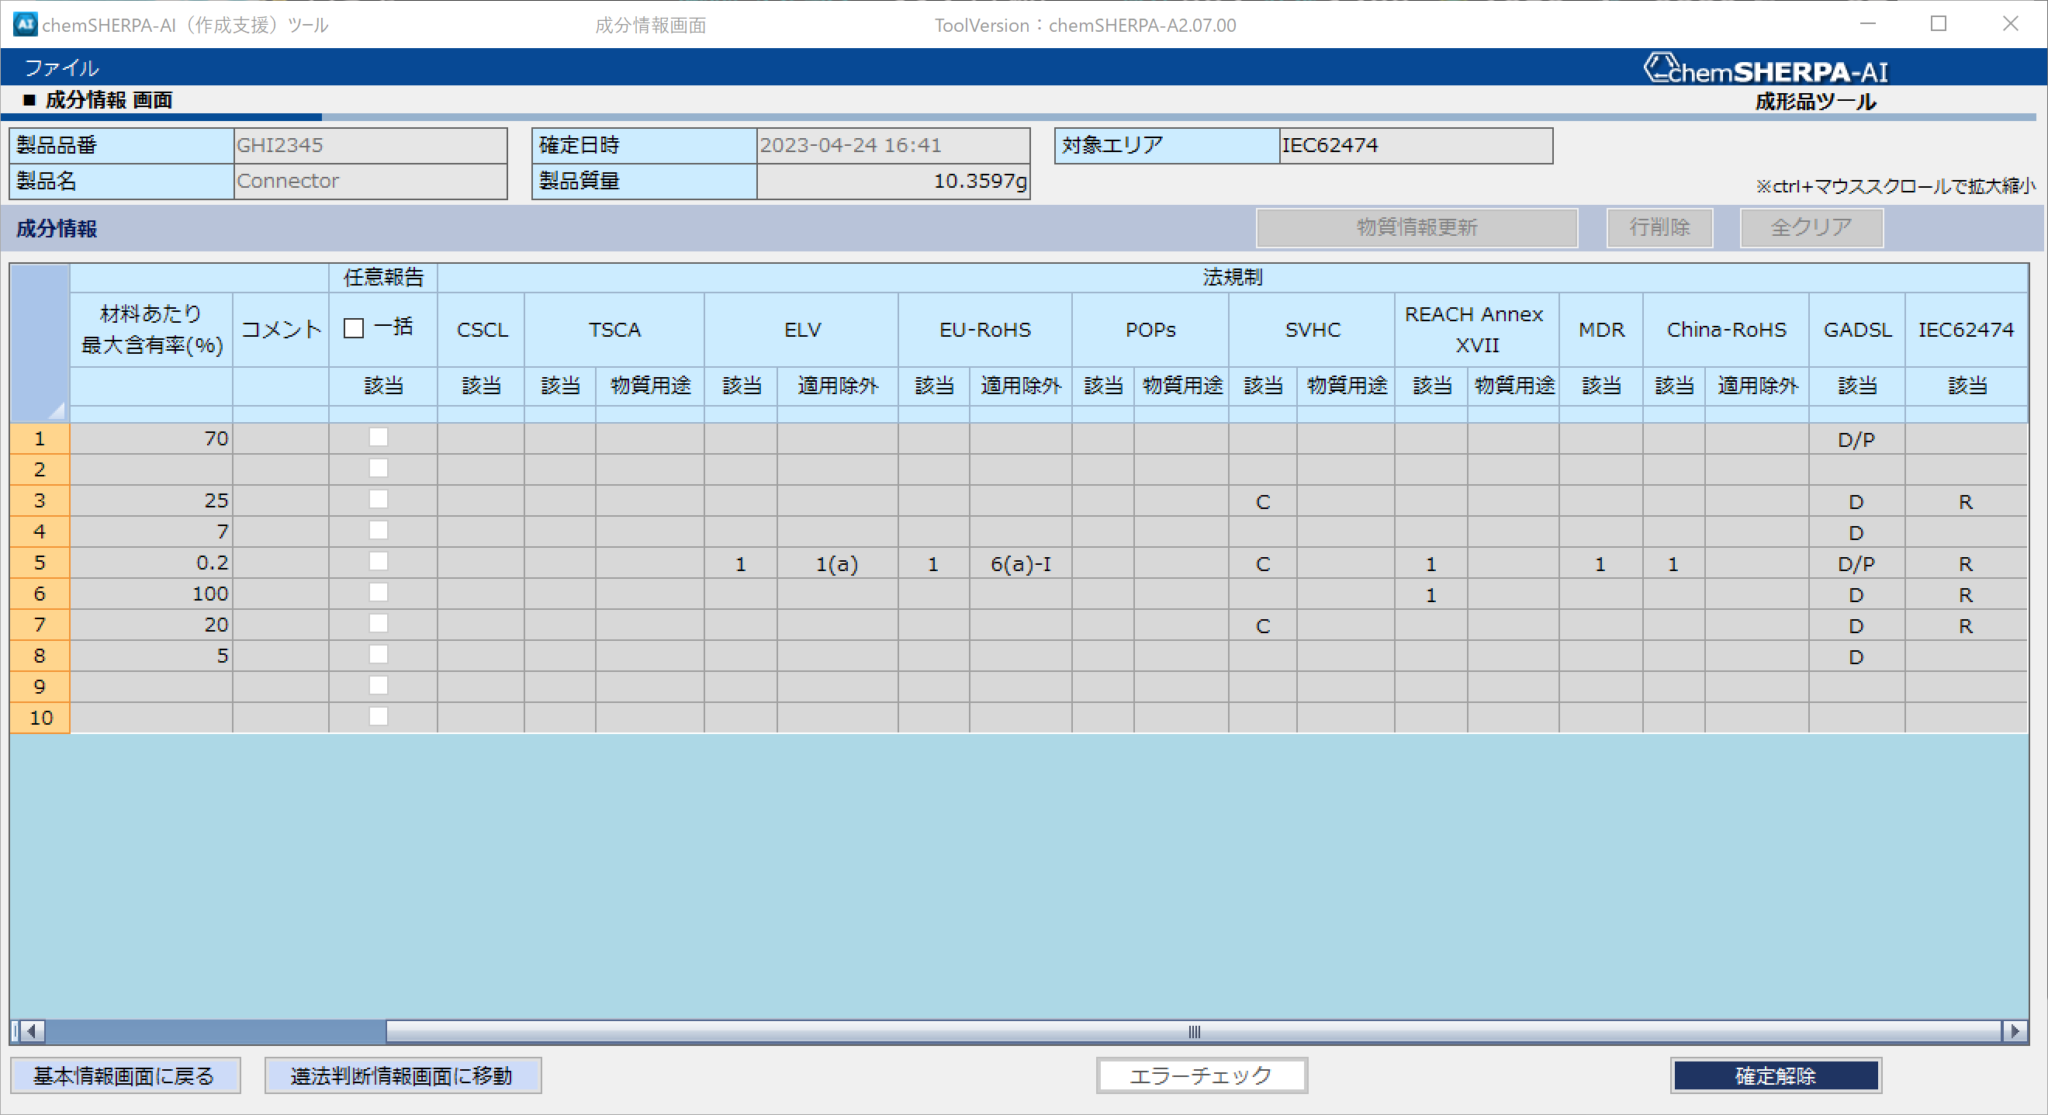
Task: Click the chemSHERPA-AI app icon in title bar
Action: [24, 24]
